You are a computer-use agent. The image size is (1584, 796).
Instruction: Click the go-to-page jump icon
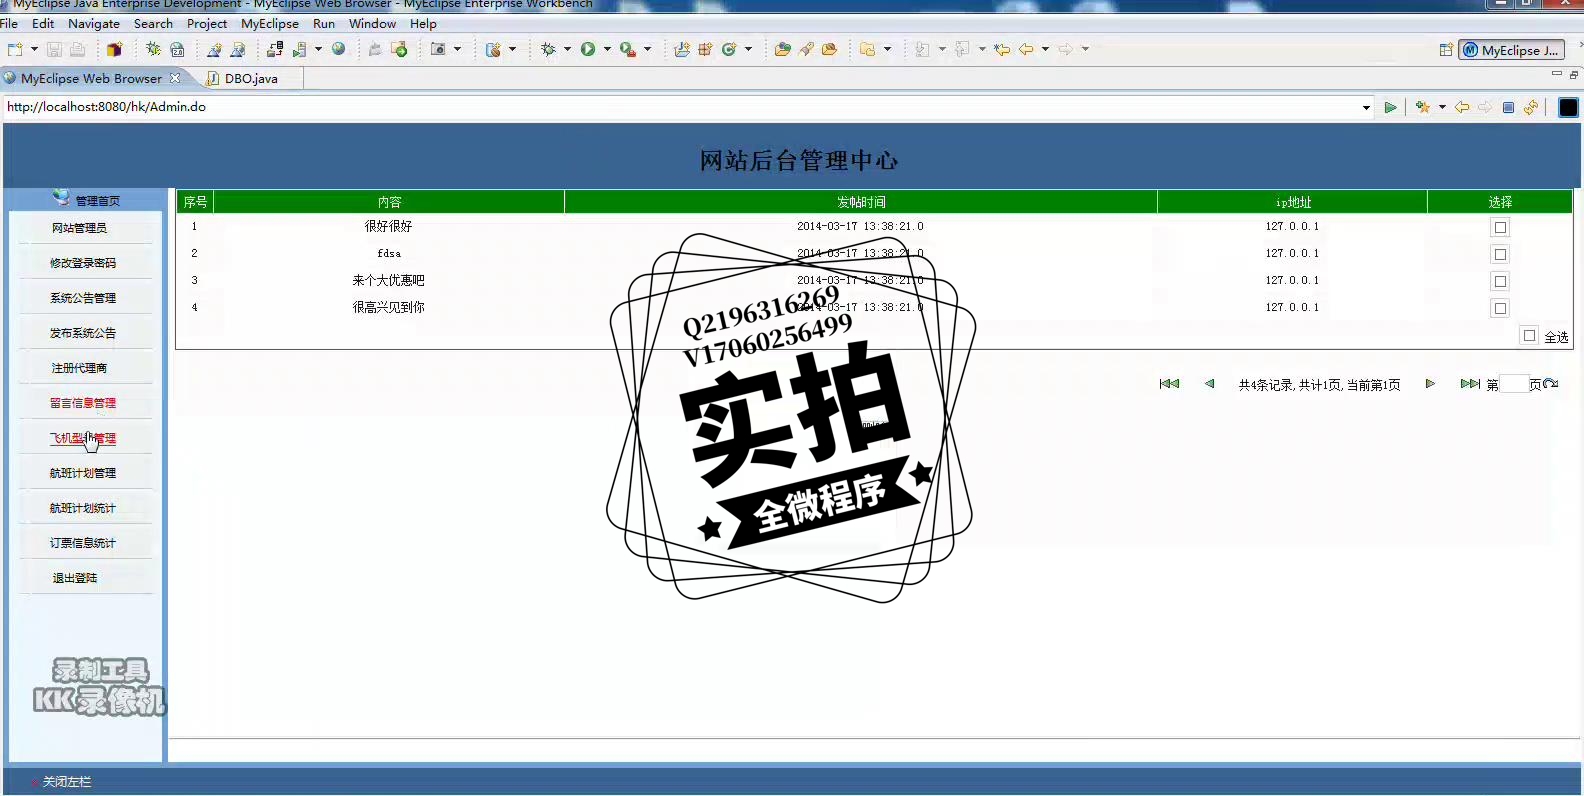click(1551, 384)
